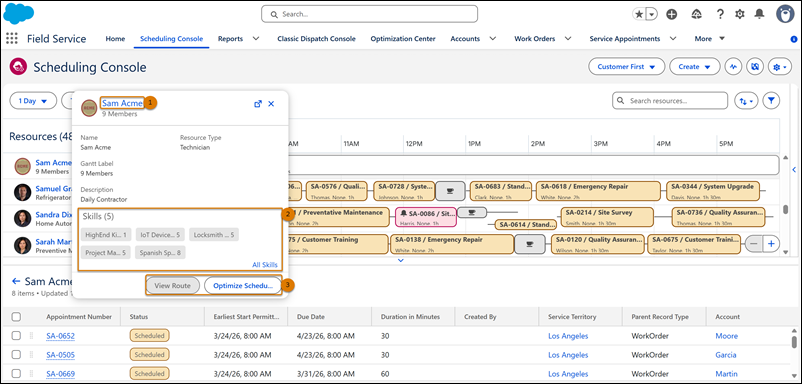Open Classic Dispatch Console tab

pyautogui.click(x=316, y=38)
